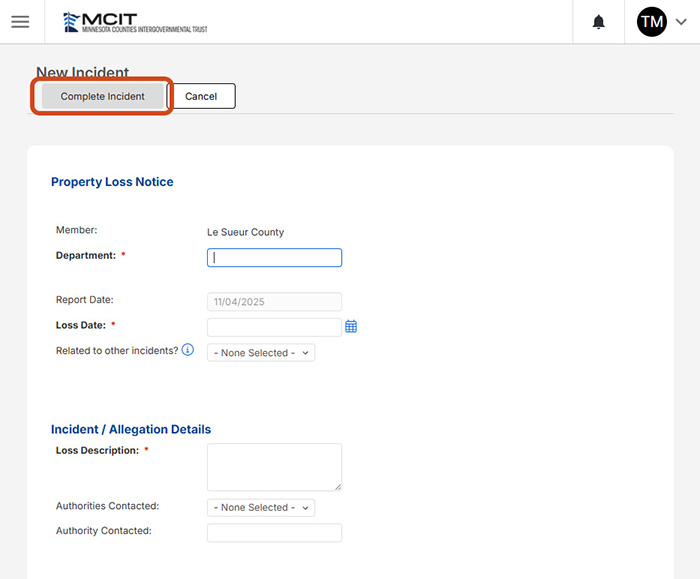Click the MCIT logo
This screenshot has height=579, width=700.
click(135, 22)
